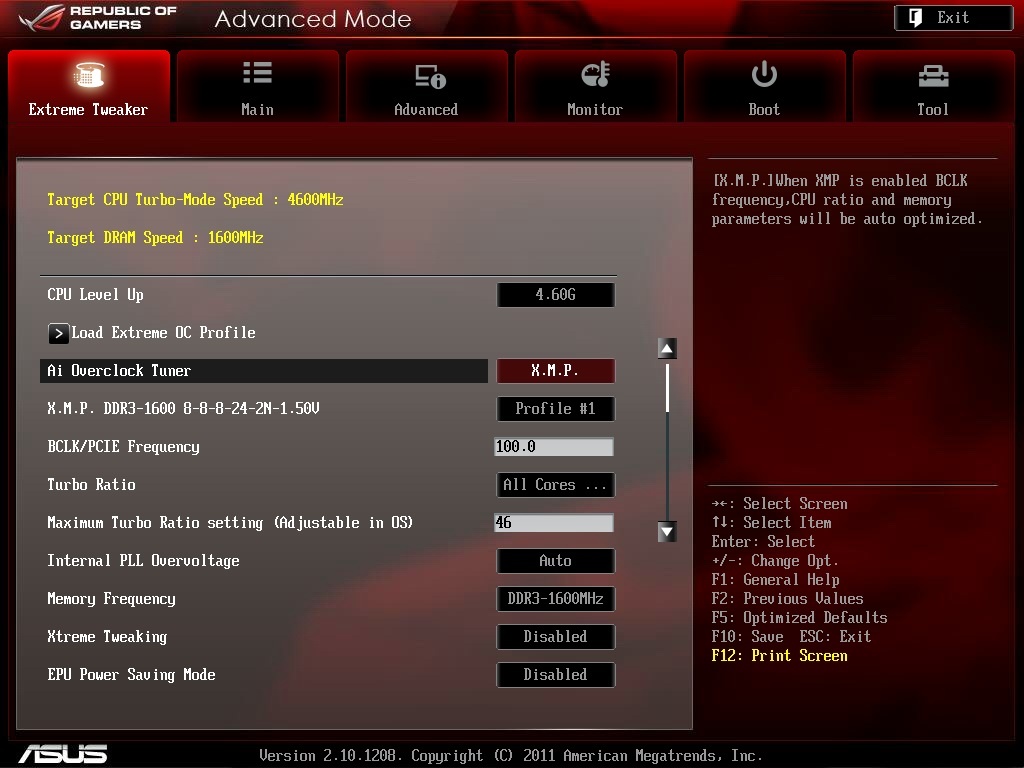Open Internal PLL Overvoltage Auto dropdown
1024x768 pixels.
point(556,560)
